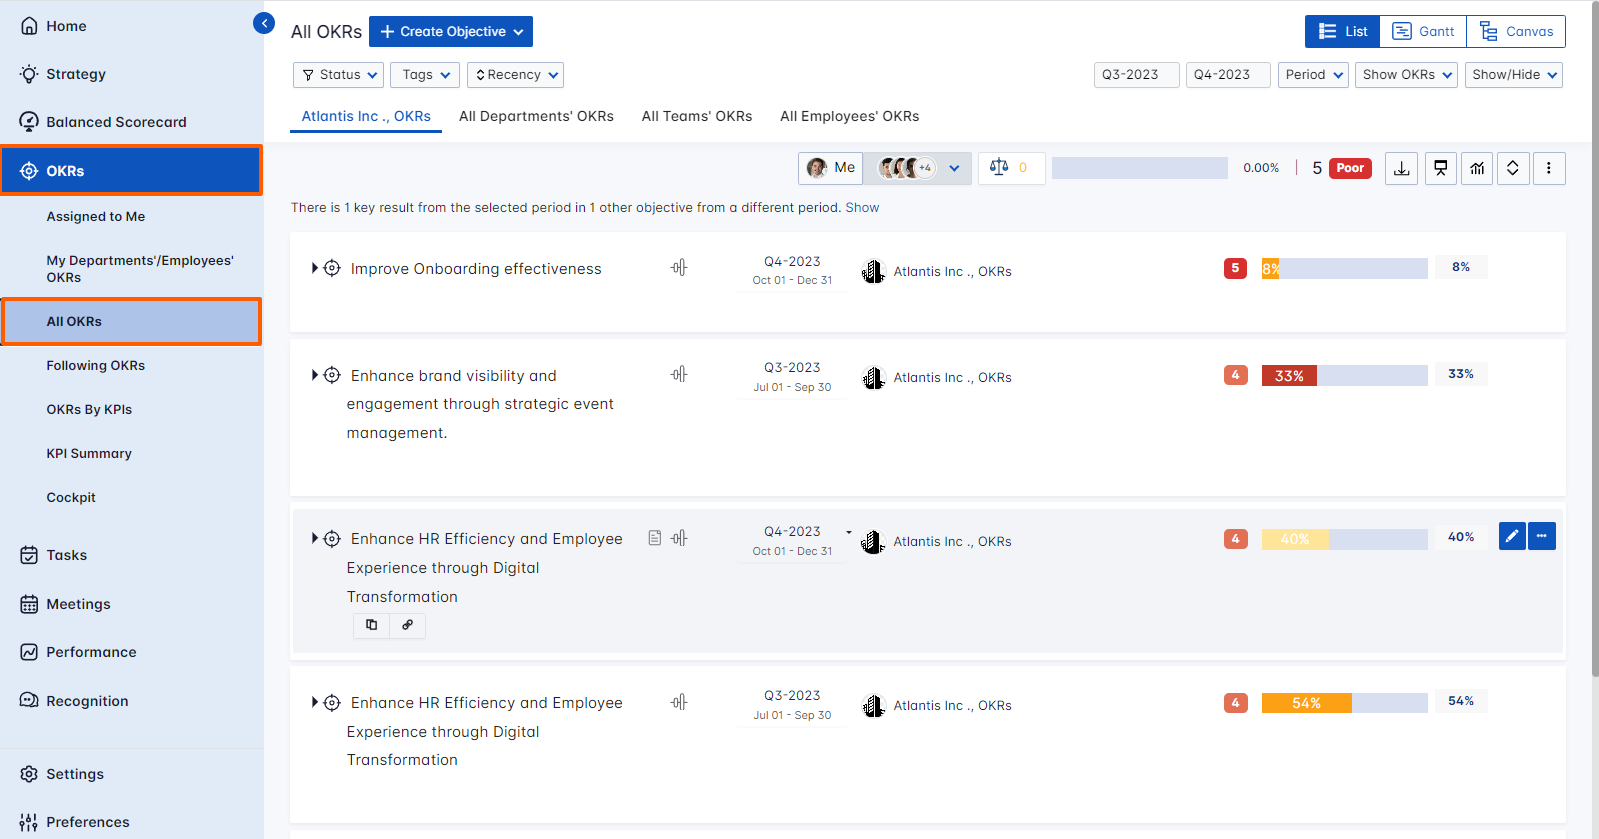Click the Show link in the key result notice
1599x839 pixels.
[x=862, y=208]
